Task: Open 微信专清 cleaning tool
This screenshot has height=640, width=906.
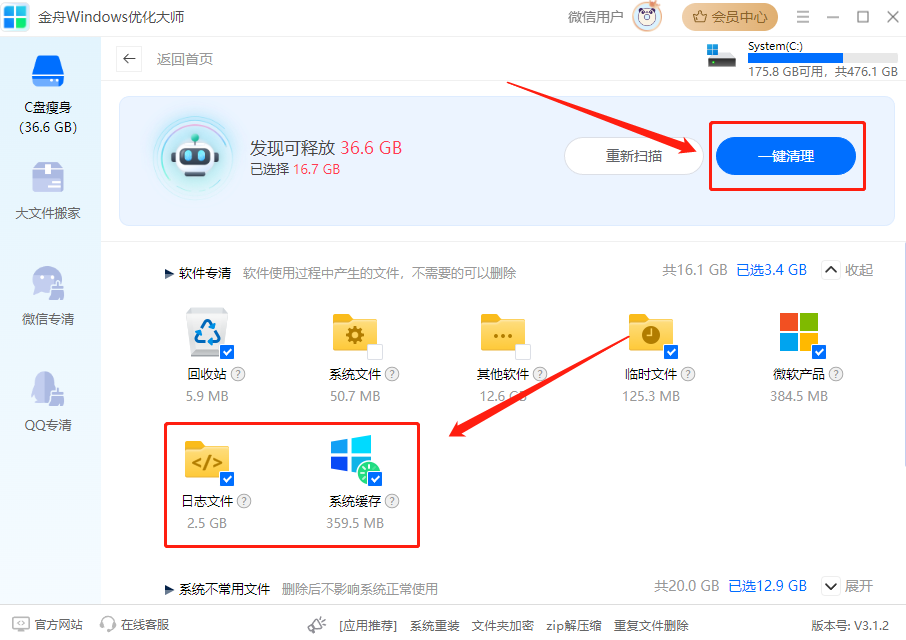Action: [48, 296]
